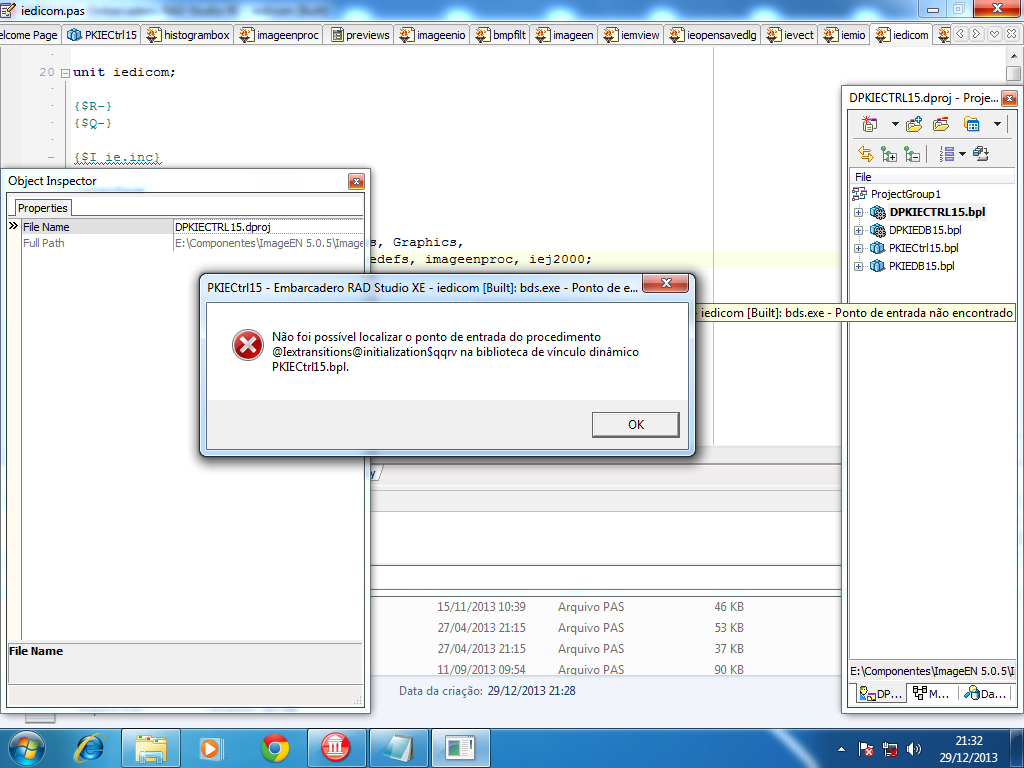Switch to the M... Model View tab
1024x768 pixels.
click(x=931, y=694)
